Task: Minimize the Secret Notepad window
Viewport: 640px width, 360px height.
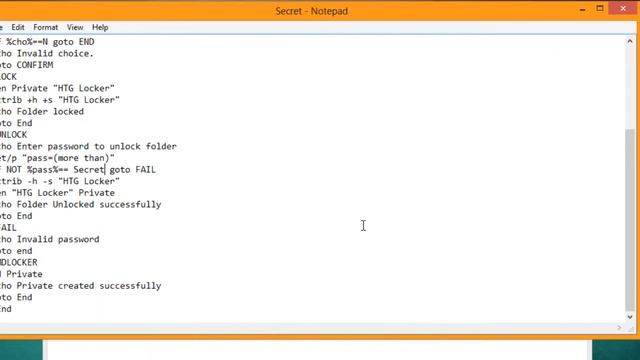Action: (582, 9)
